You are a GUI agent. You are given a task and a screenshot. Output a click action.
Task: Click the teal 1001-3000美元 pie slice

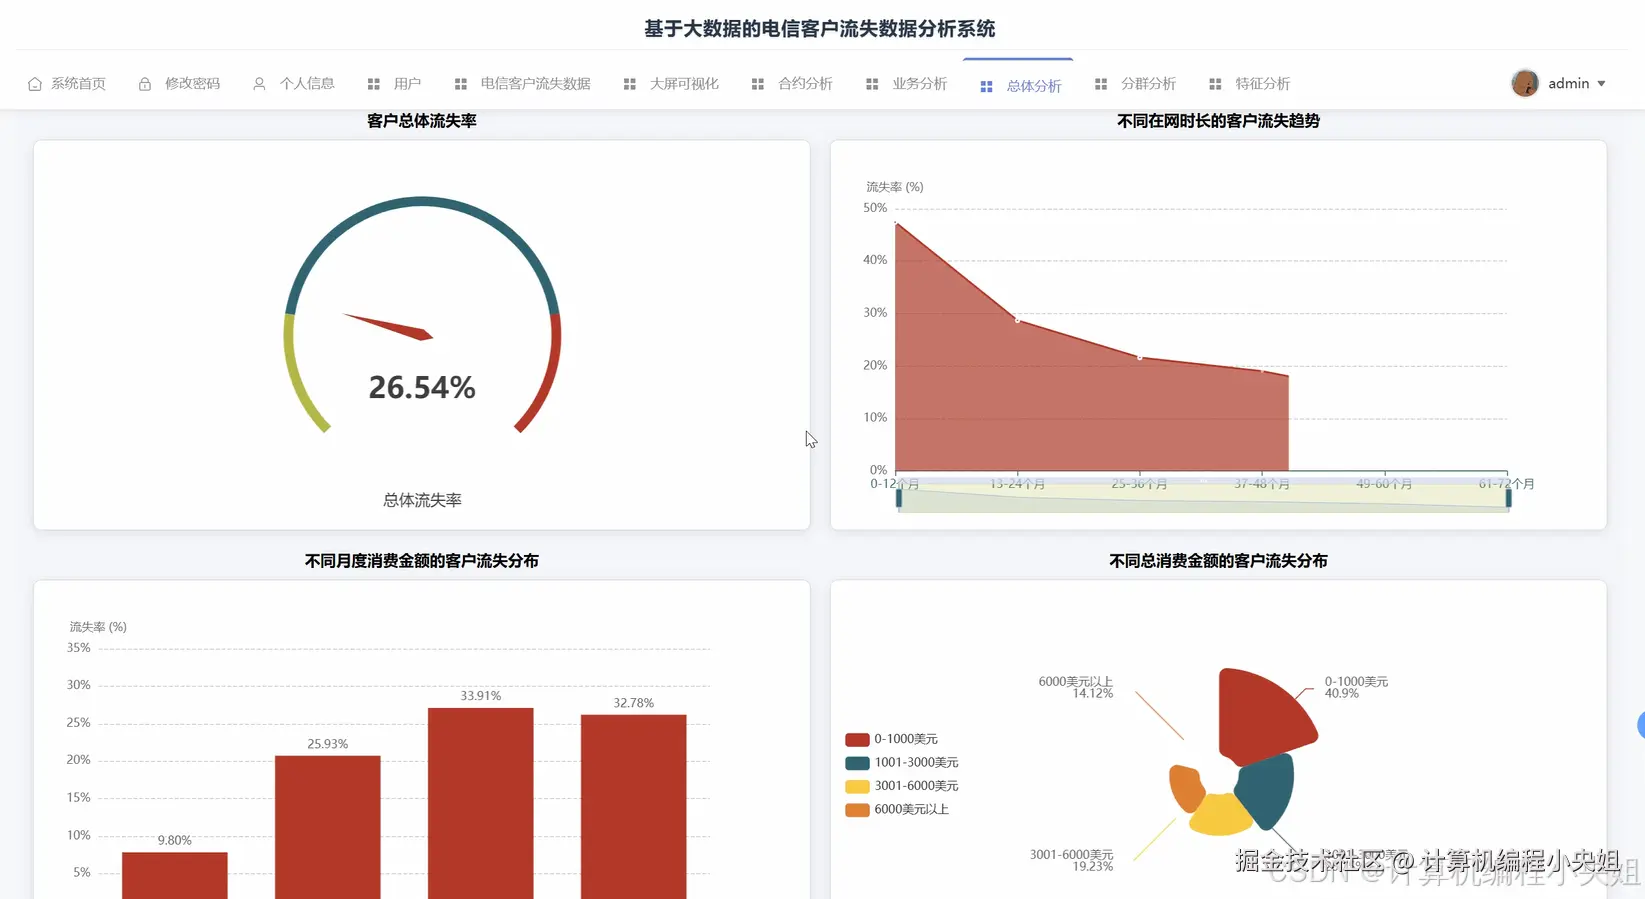point(1267,790)
